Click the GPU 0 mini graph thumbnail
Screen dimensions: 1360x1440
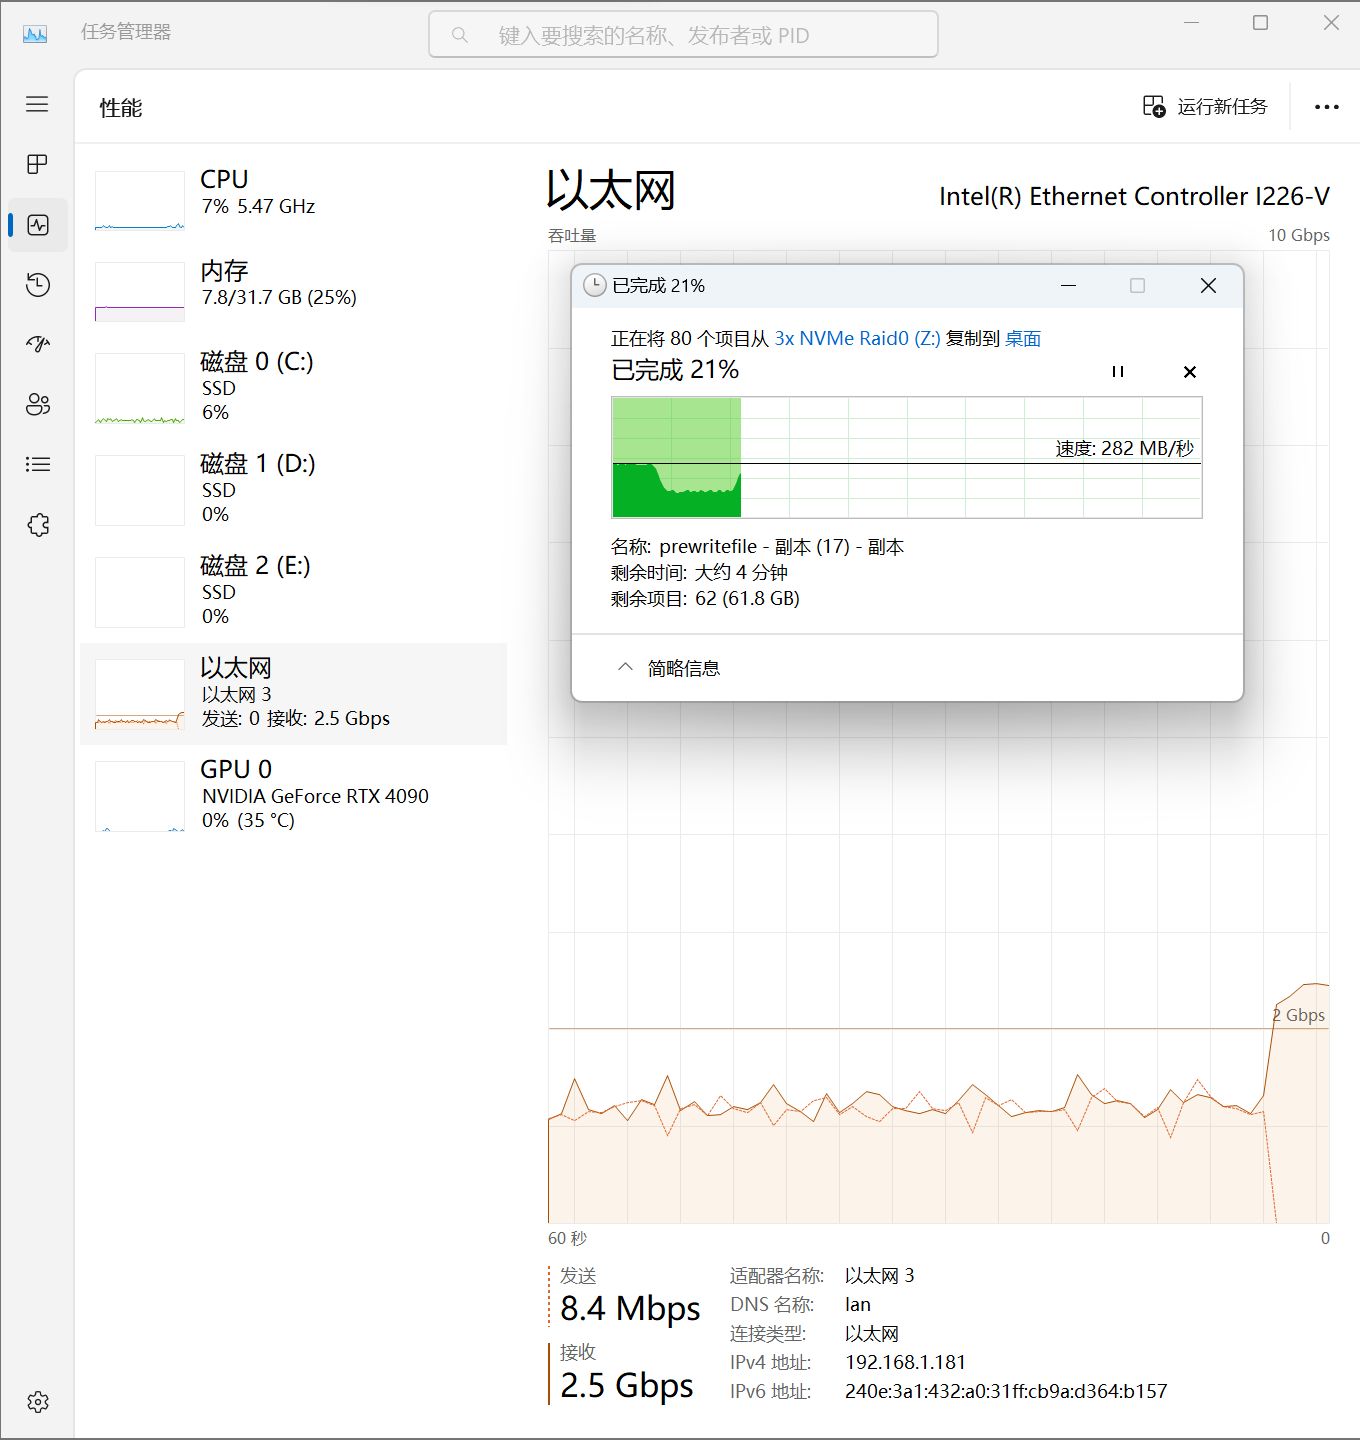tap(140, 796)
